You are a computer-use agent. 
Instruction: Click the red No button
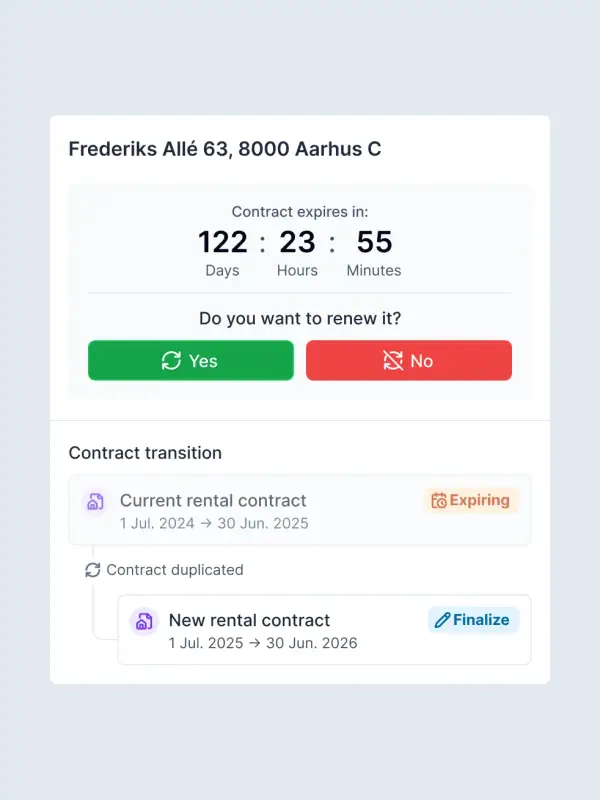(408, 361)
